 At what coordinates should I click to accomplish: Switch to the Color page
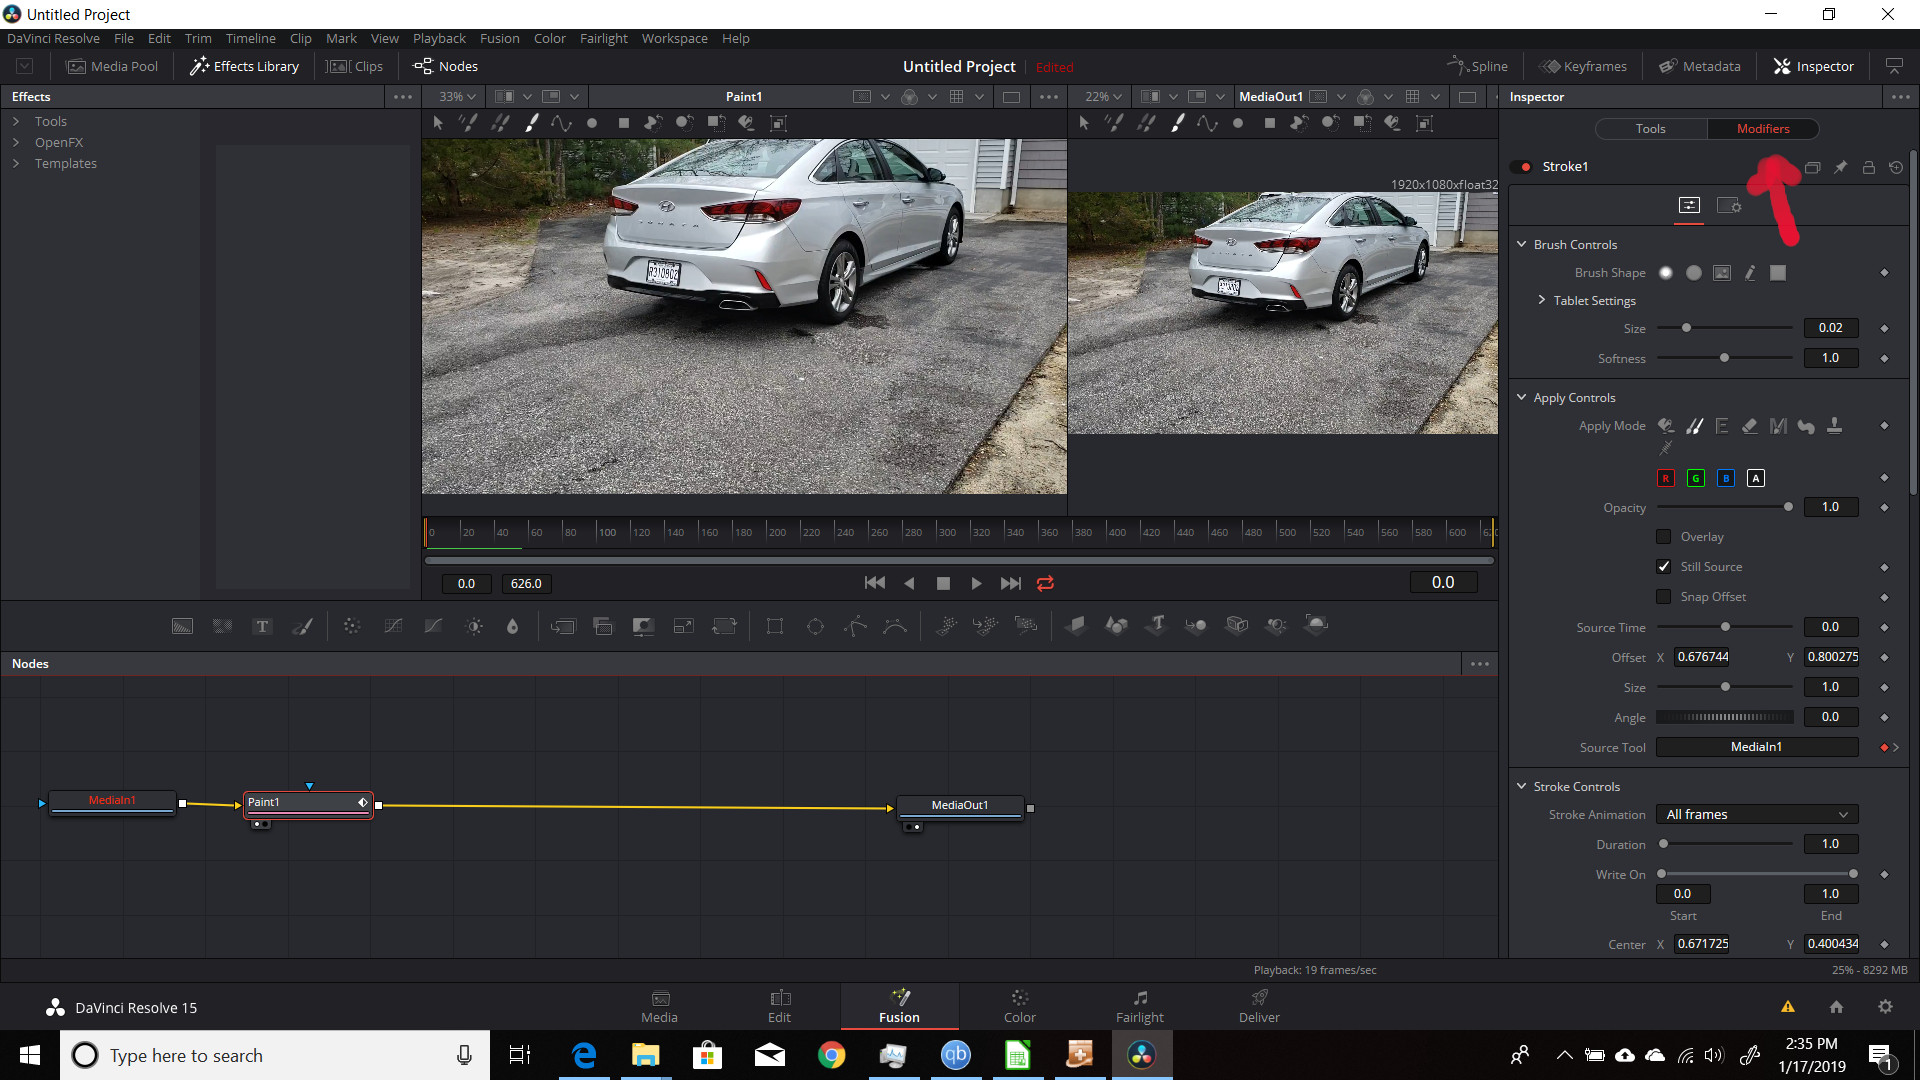pyautogui.click(x=1019, y=1006)
